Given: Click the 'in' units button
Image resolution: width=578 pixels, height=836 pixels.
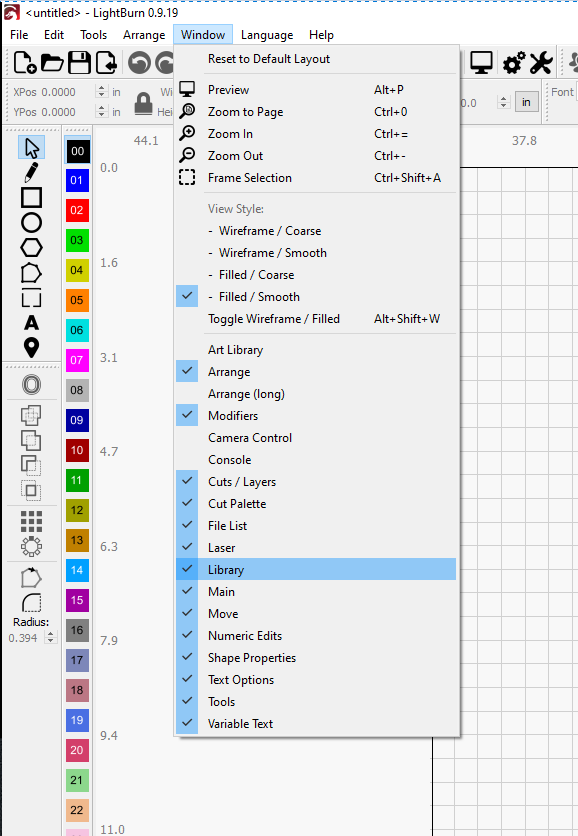Looking at the screenshot, I should [526, 102].
